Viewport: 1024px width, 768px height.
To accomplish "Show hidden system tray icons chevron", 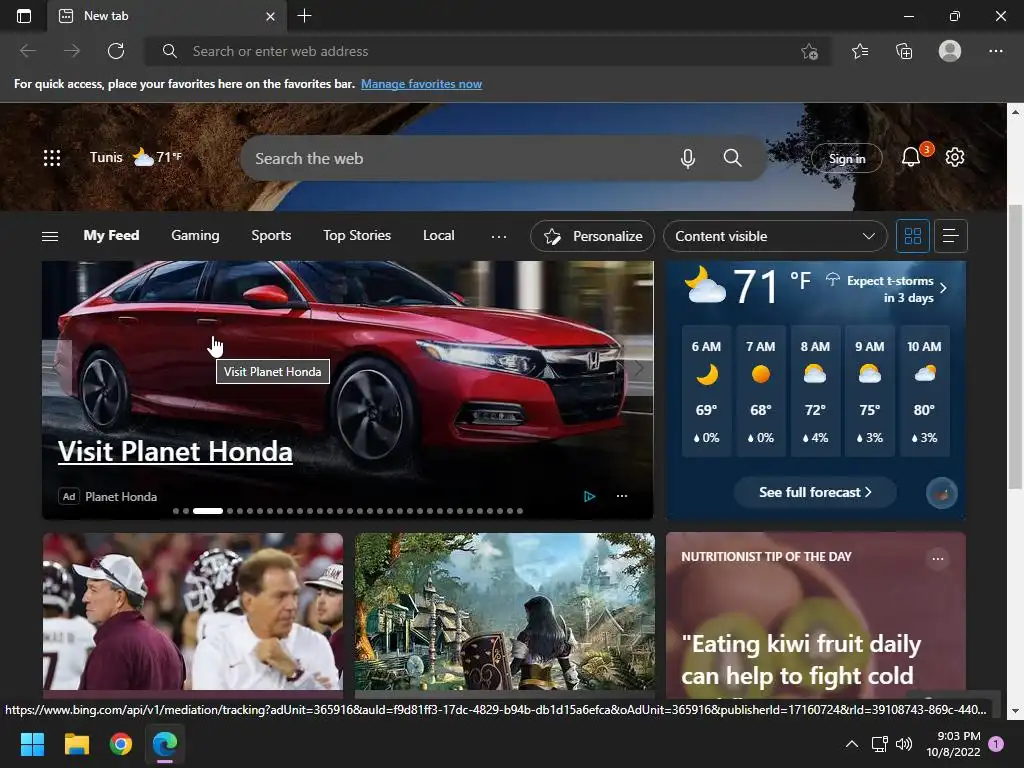I will click(x=852, y=744).
